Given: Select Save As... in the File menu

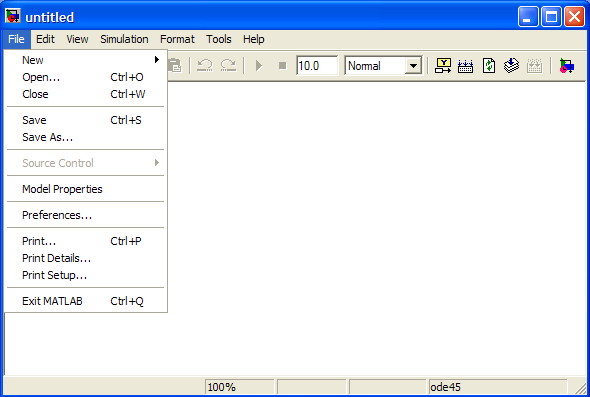Looking at the screenshot, I should click(85, 137).
